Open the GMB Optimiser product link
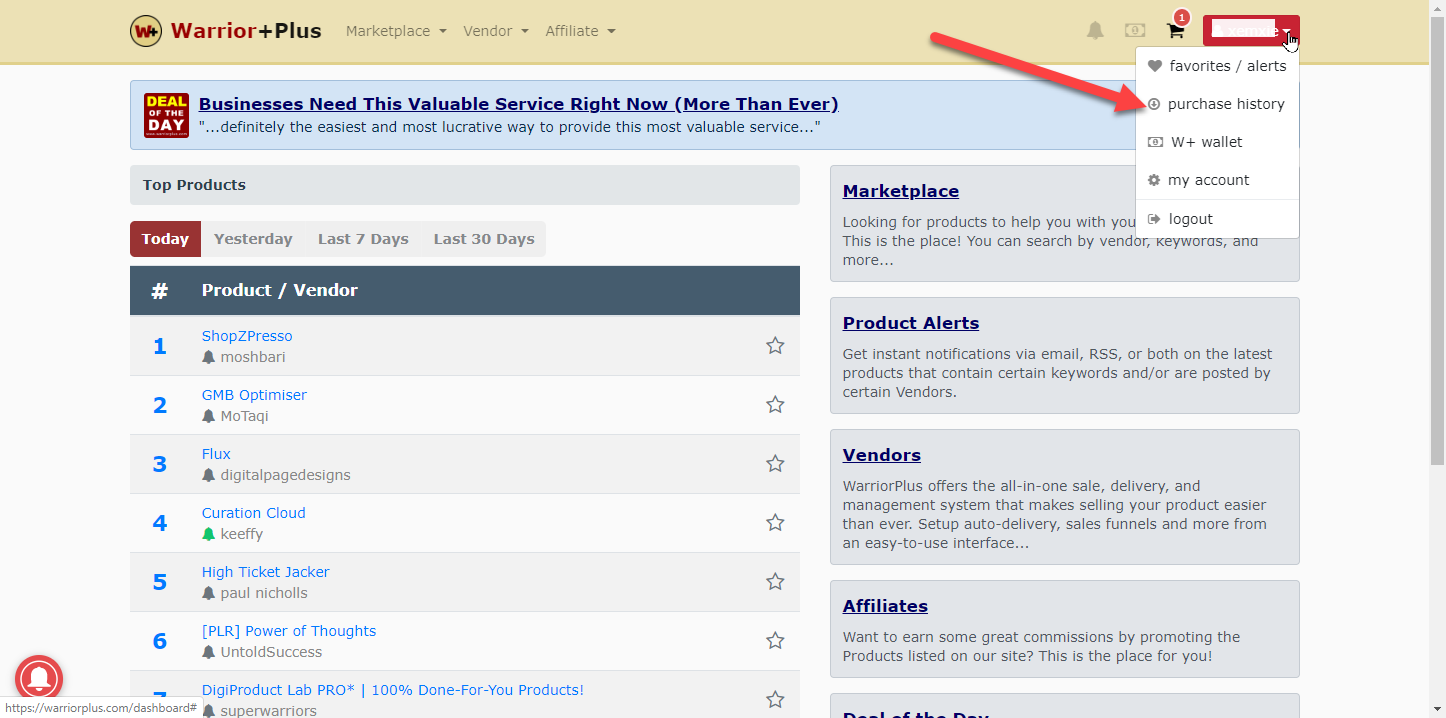The image size is (1446, 718). (254, 395)
